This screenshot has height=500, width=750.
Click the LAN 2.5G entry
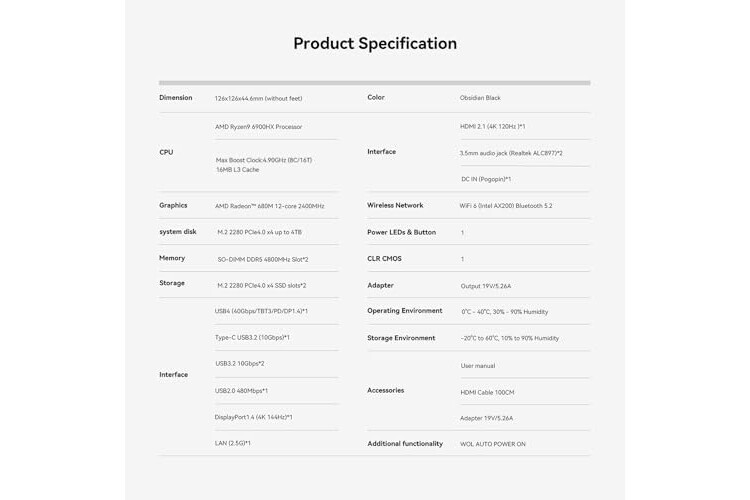pos(232,443)
